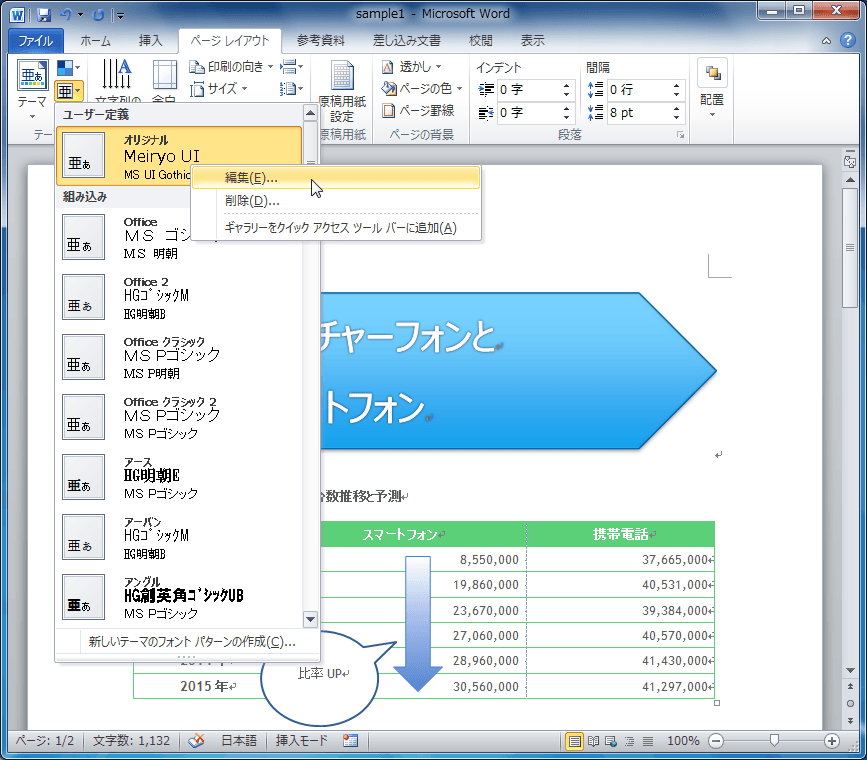Open the theme colors dropdown icon
867x760 pixels.
[69, 68]
